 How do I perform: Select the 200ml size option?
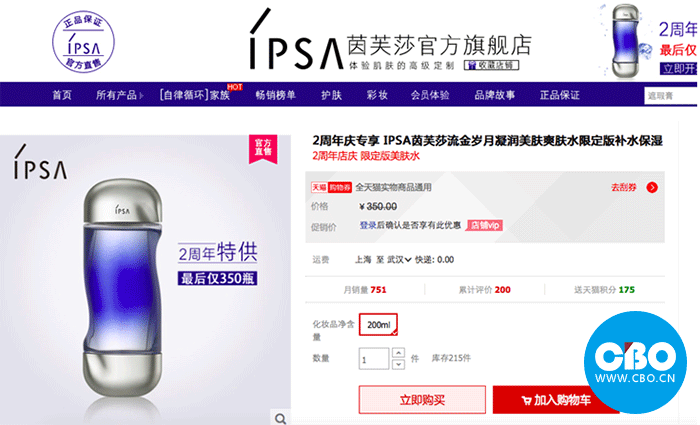(378, 325)
